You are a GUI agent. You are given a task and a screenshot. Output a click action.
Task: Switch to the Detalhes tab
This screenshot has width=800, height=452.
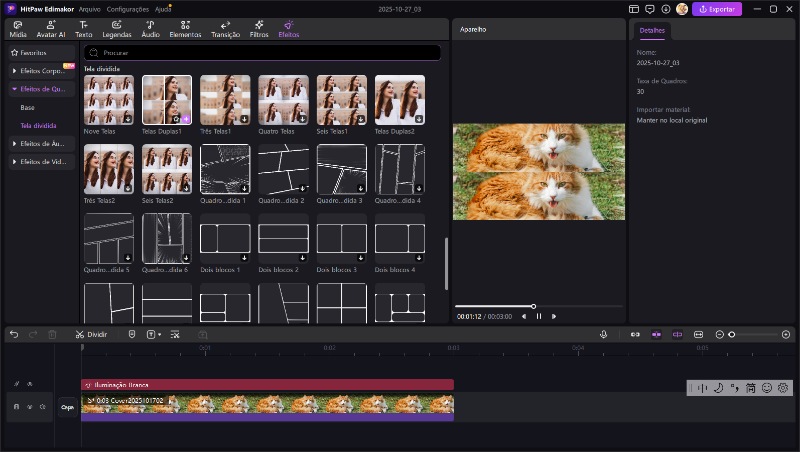[x=652, y=31]
